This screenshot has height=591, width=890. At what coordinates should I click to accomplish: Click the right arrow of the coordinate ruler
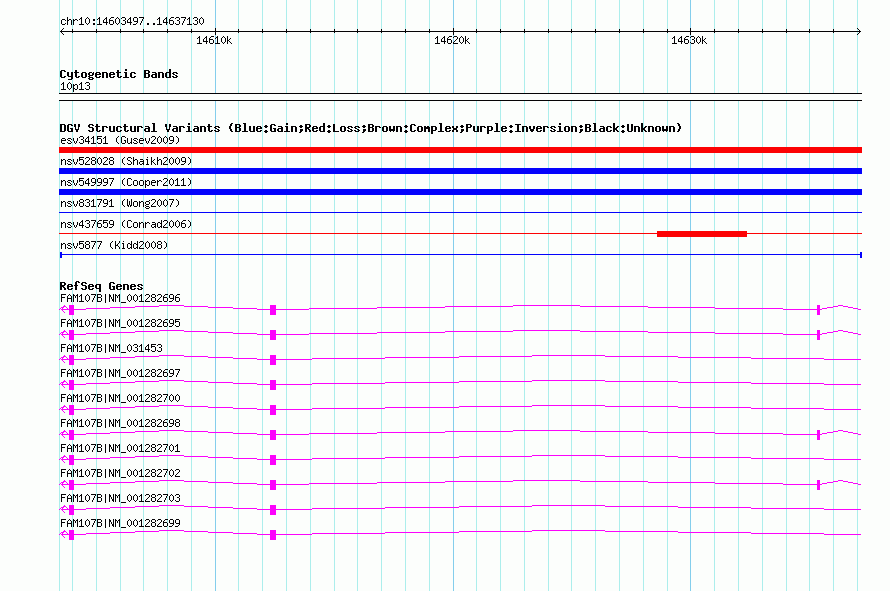[x=859, y=32]
